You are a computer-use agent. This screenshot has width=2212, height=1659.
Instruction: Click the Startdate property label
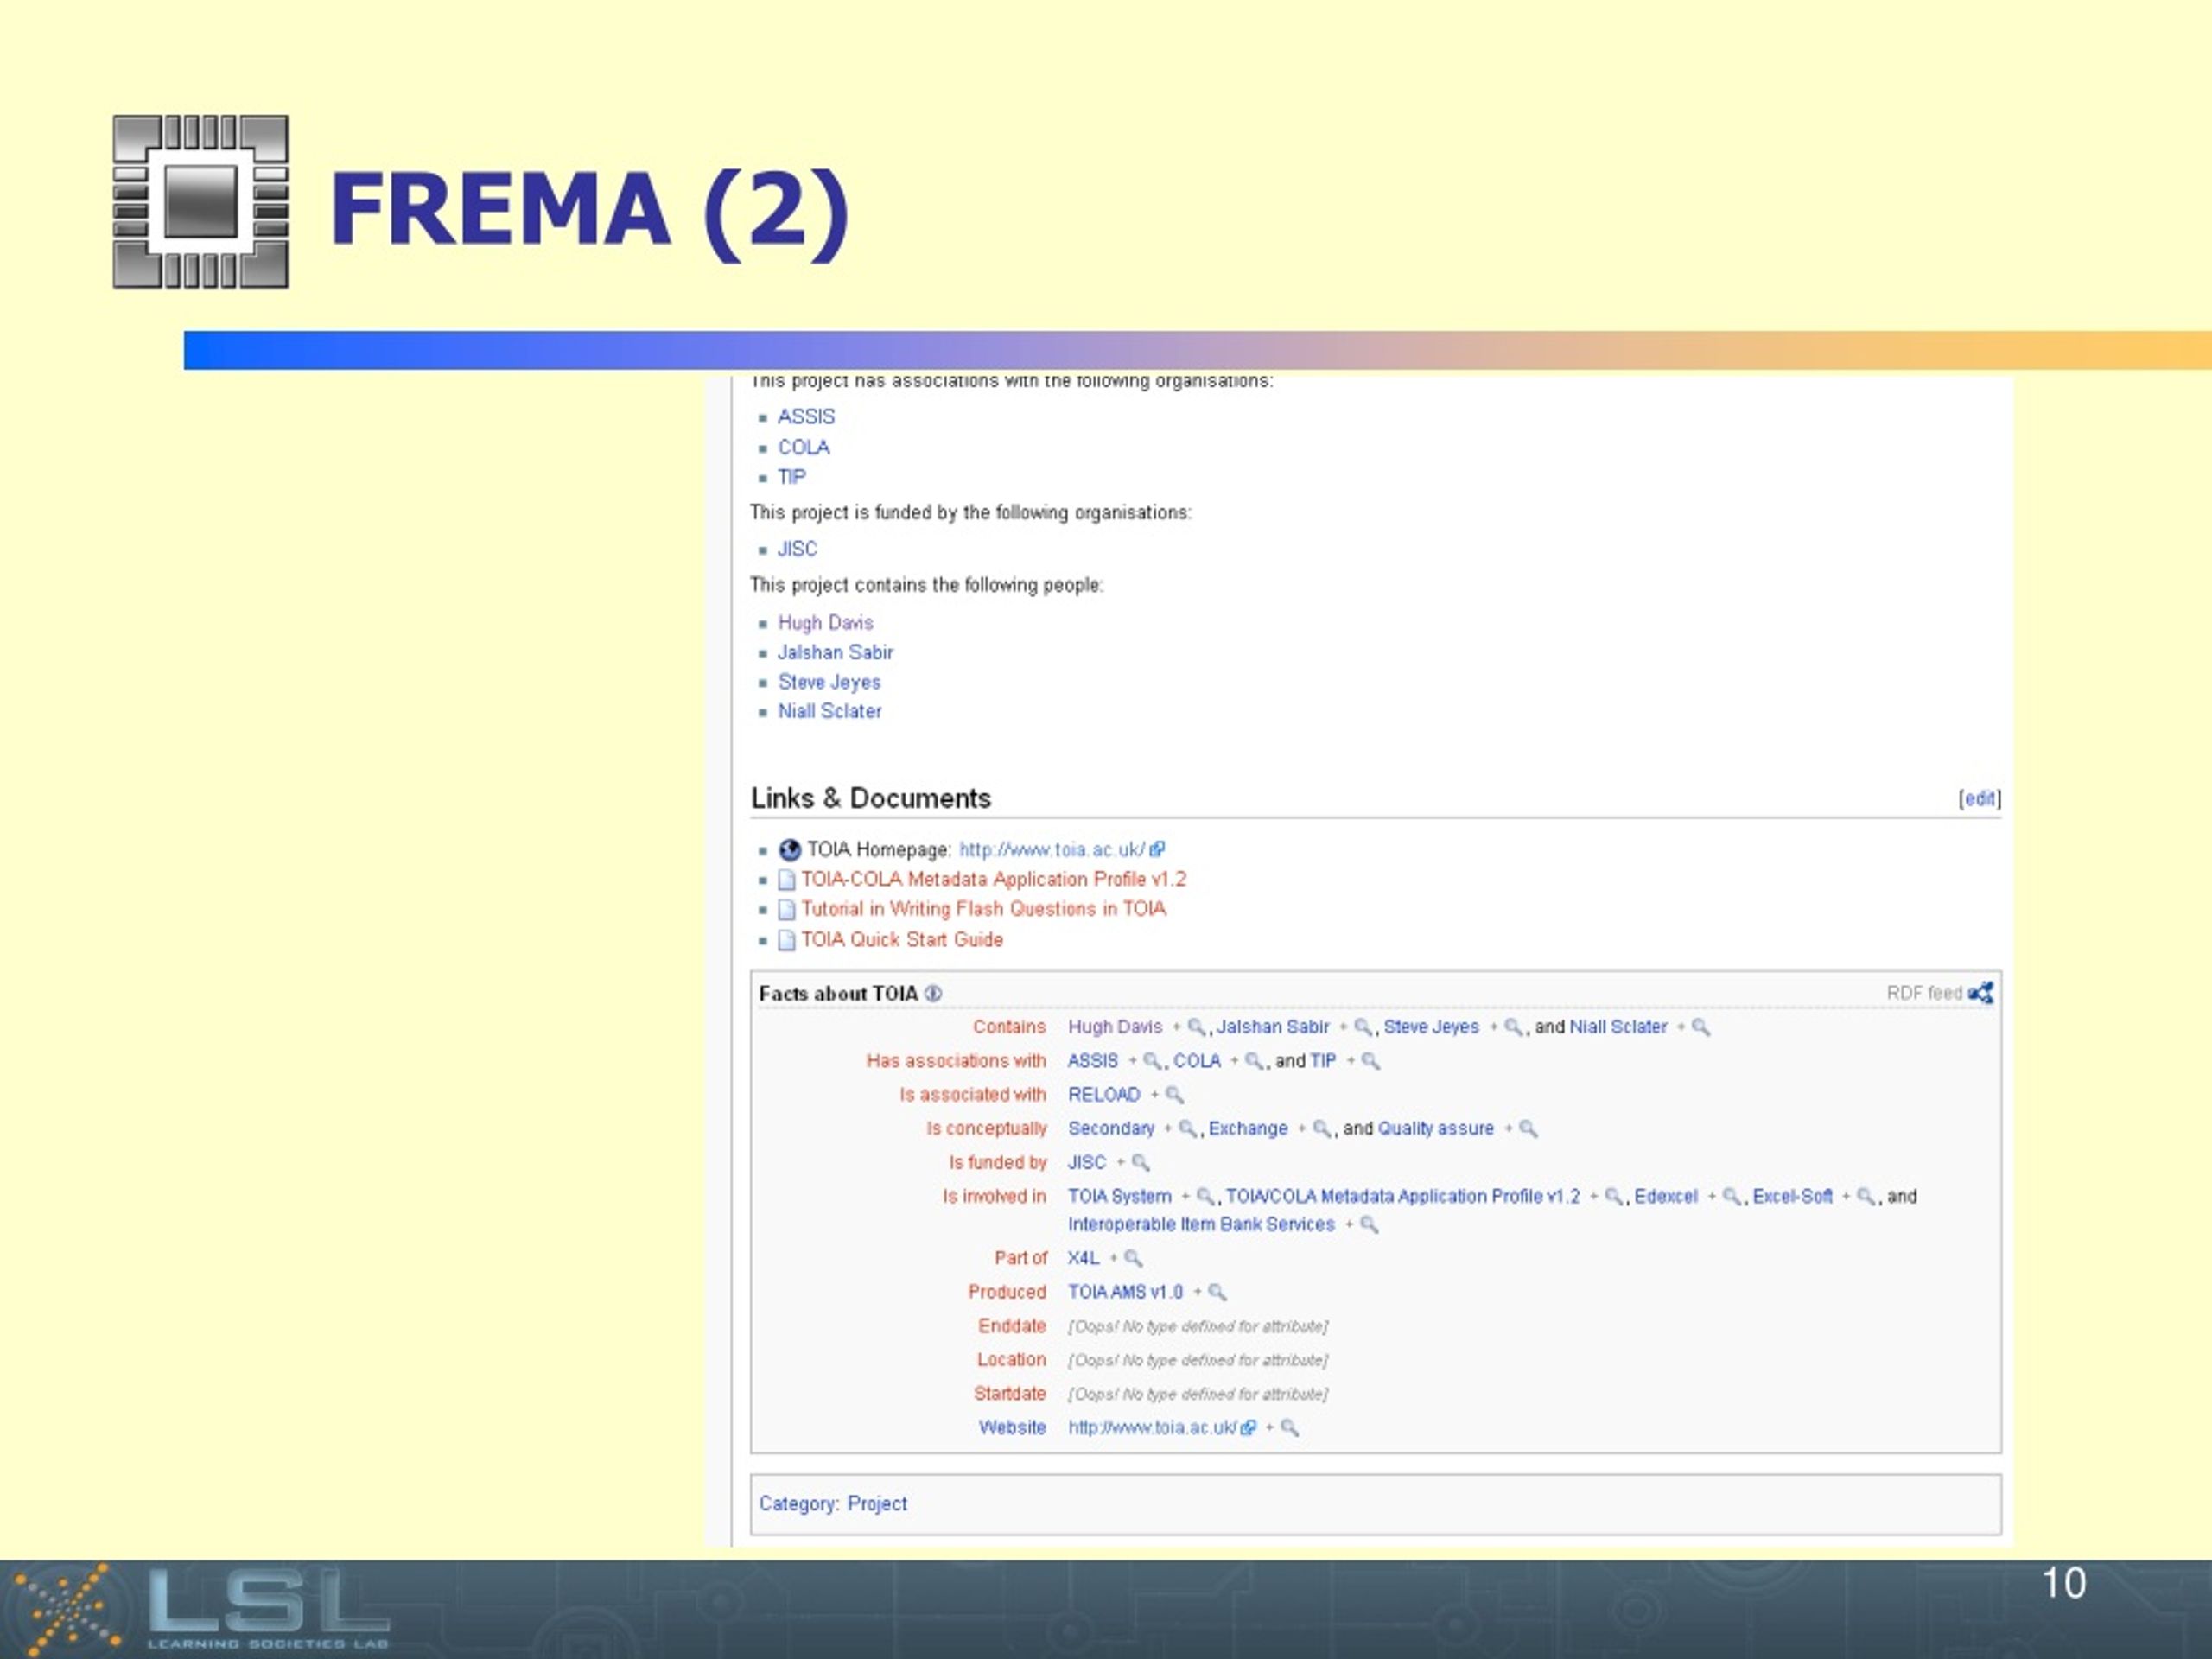1010,1394
